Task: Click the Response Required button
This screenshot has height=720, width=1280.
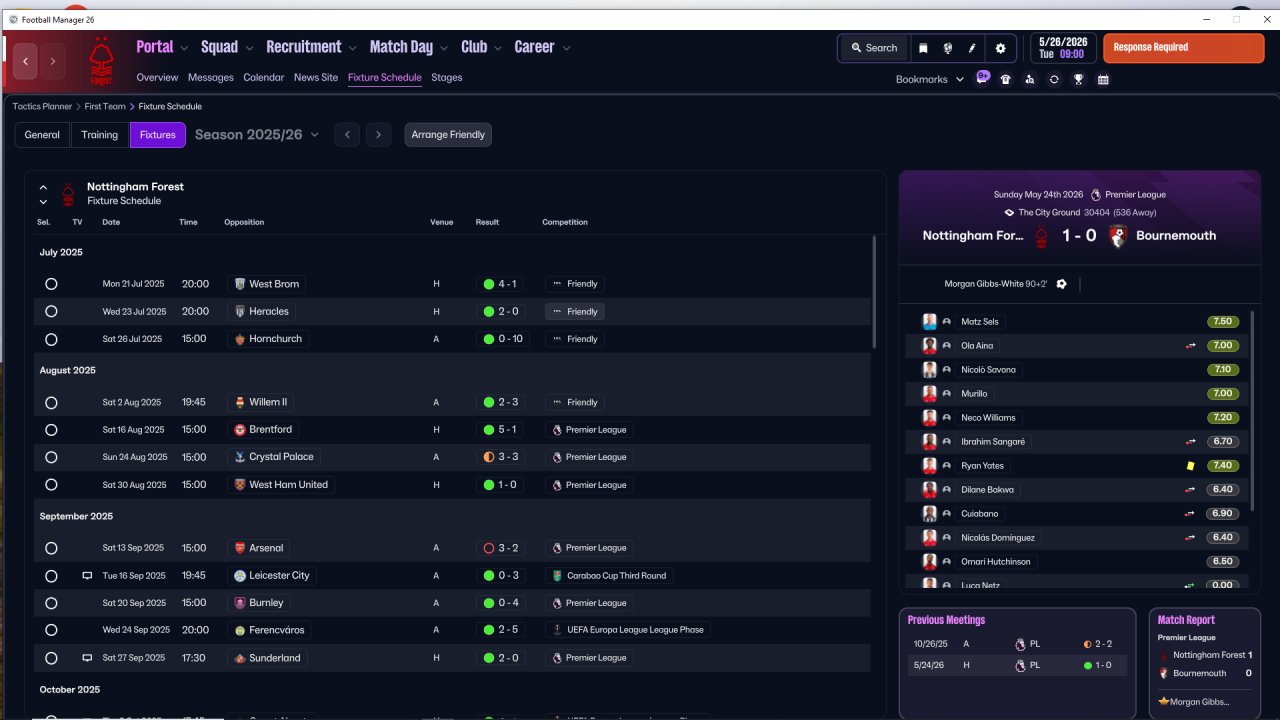Action: tap(1183, 48)
